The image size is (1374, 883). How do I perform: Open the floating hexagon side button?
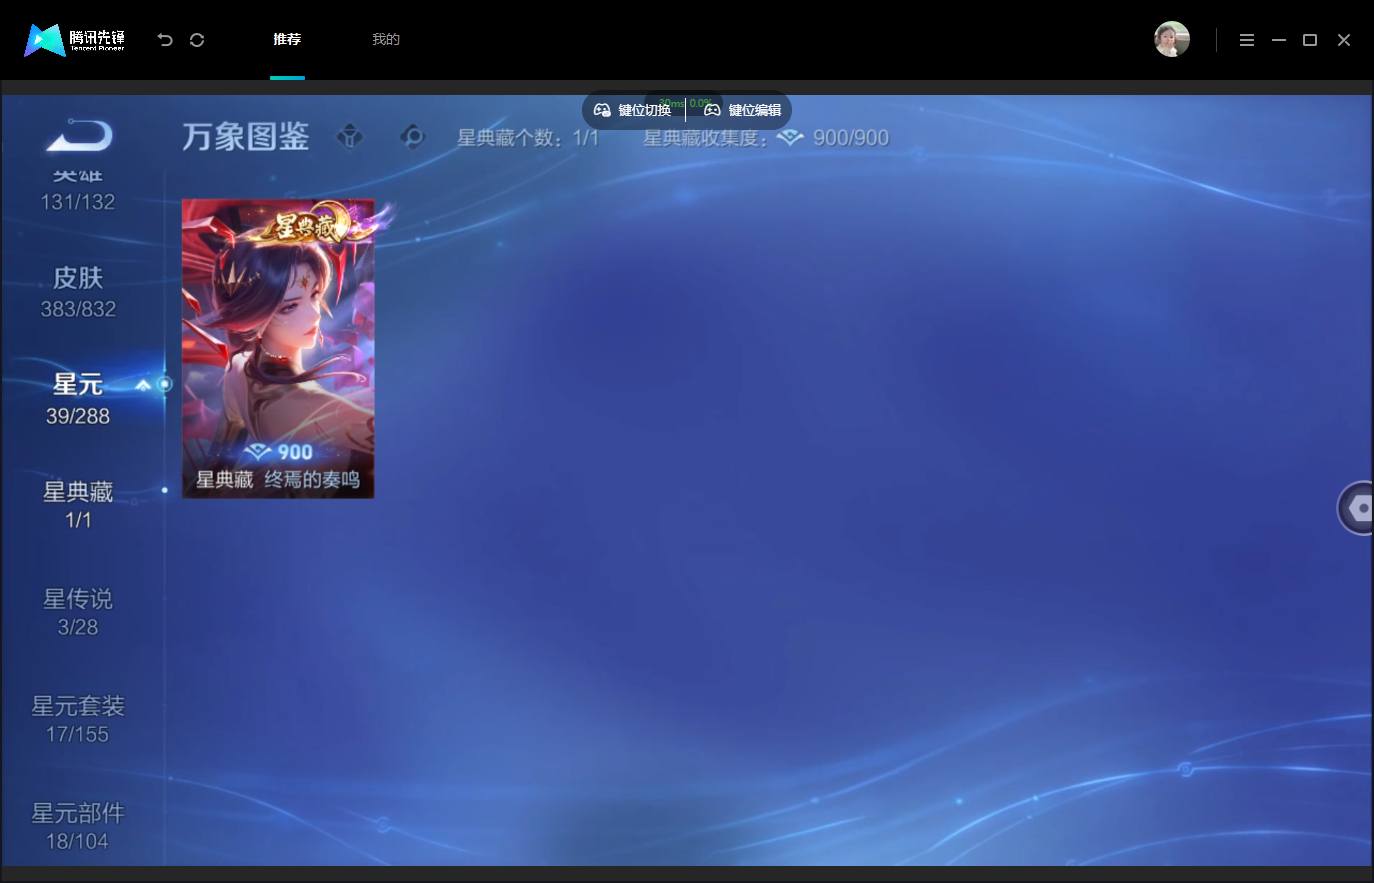coord(1357,508)
